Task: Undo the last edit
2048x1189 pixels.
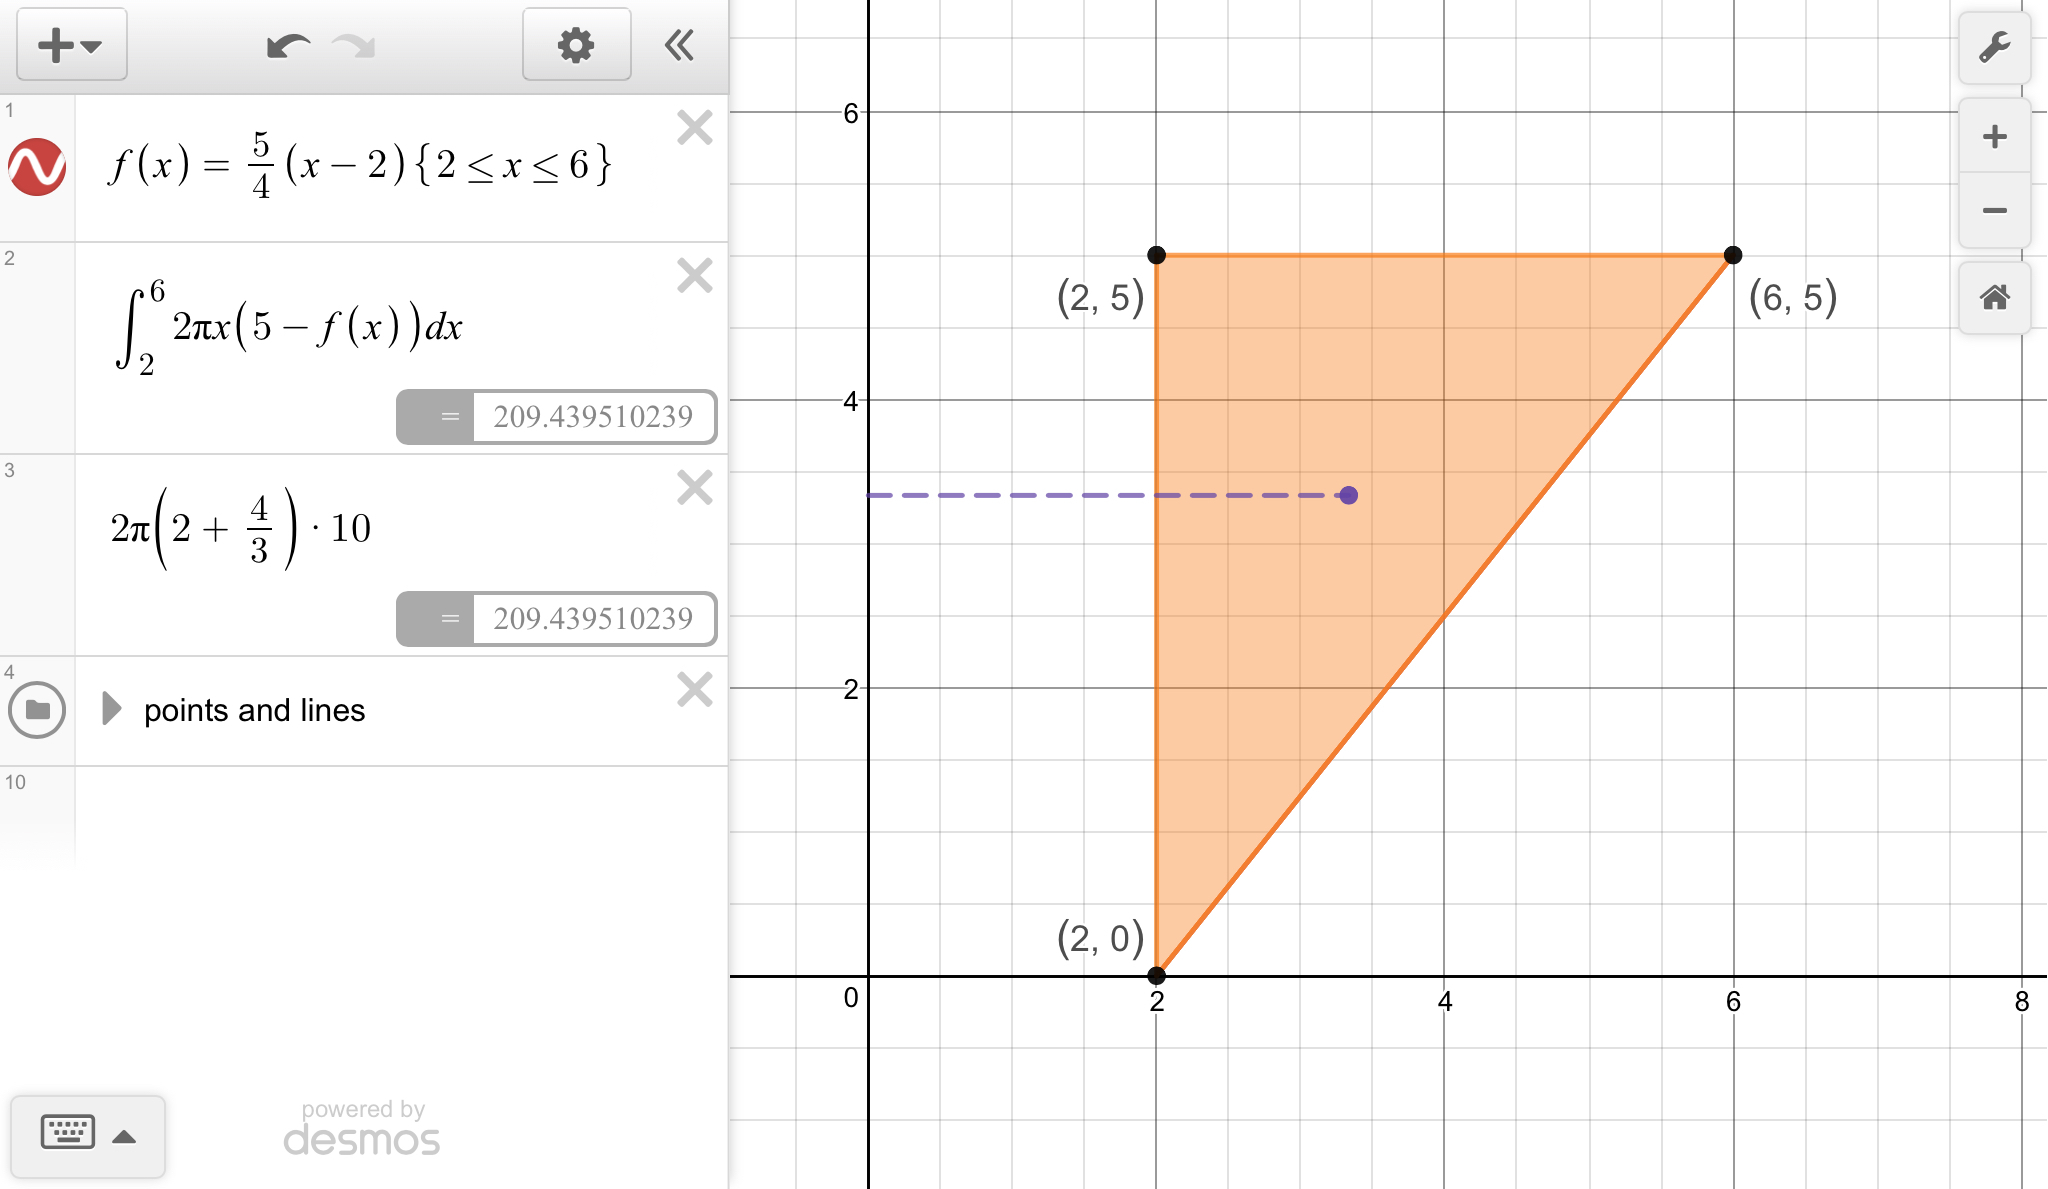Action: click(x=288, y=46)
